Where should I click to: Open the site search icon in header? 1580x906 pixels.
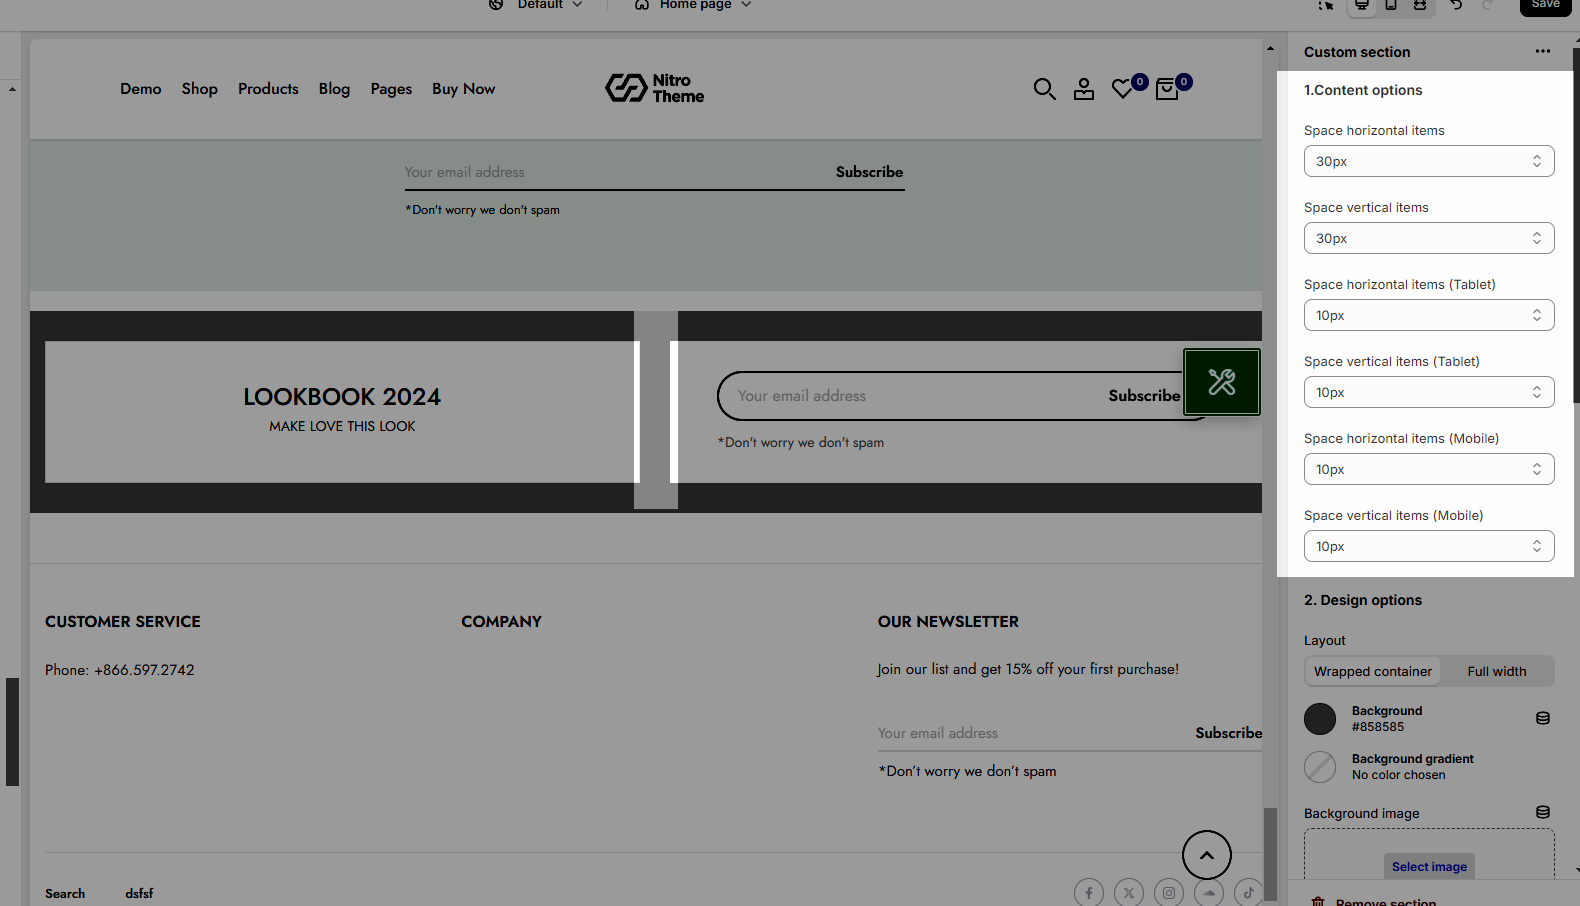1044,89
